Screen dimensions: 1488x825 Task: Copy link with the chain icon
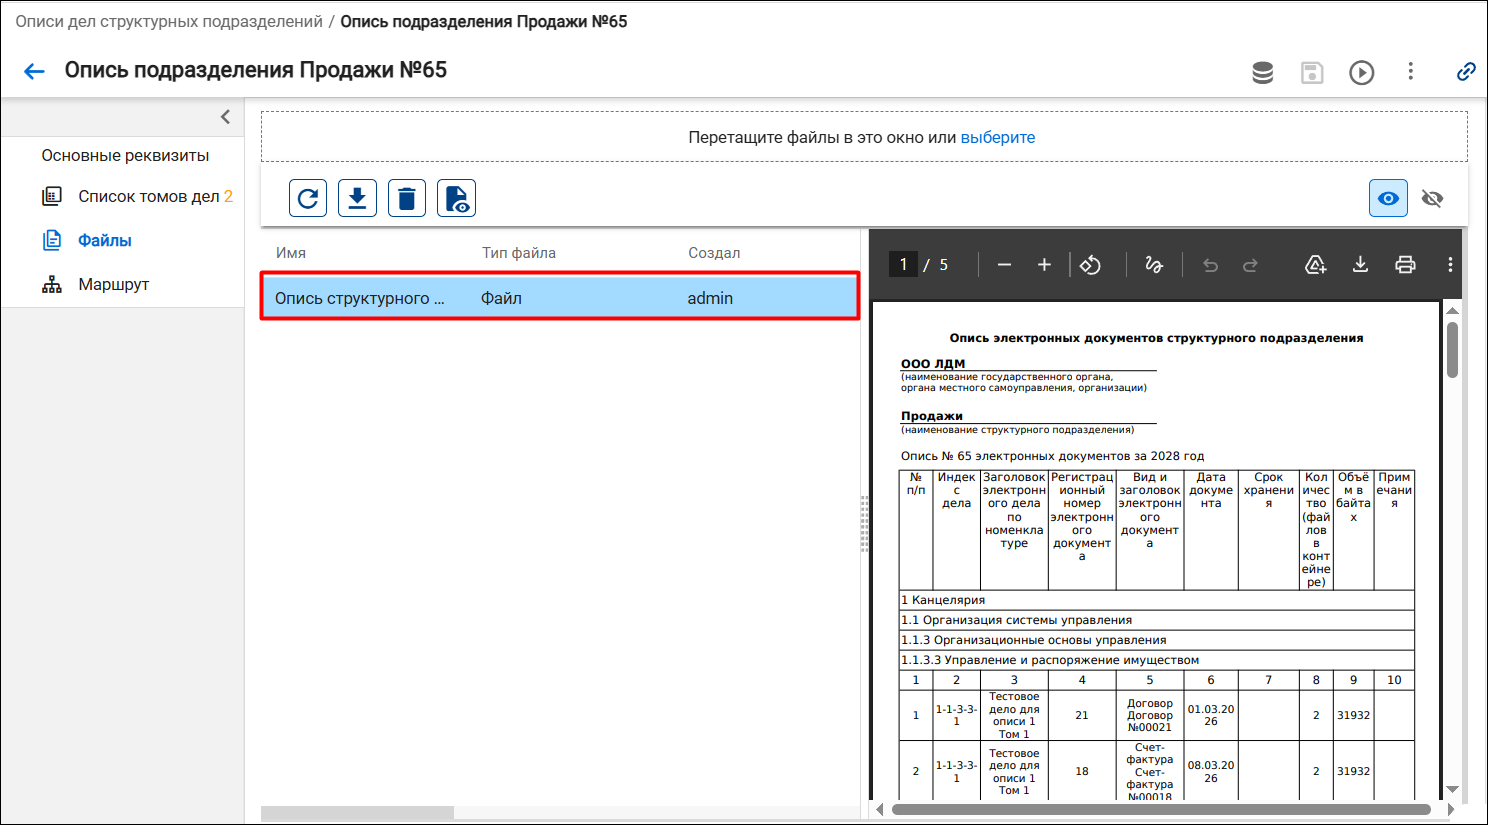point(1466,71)
